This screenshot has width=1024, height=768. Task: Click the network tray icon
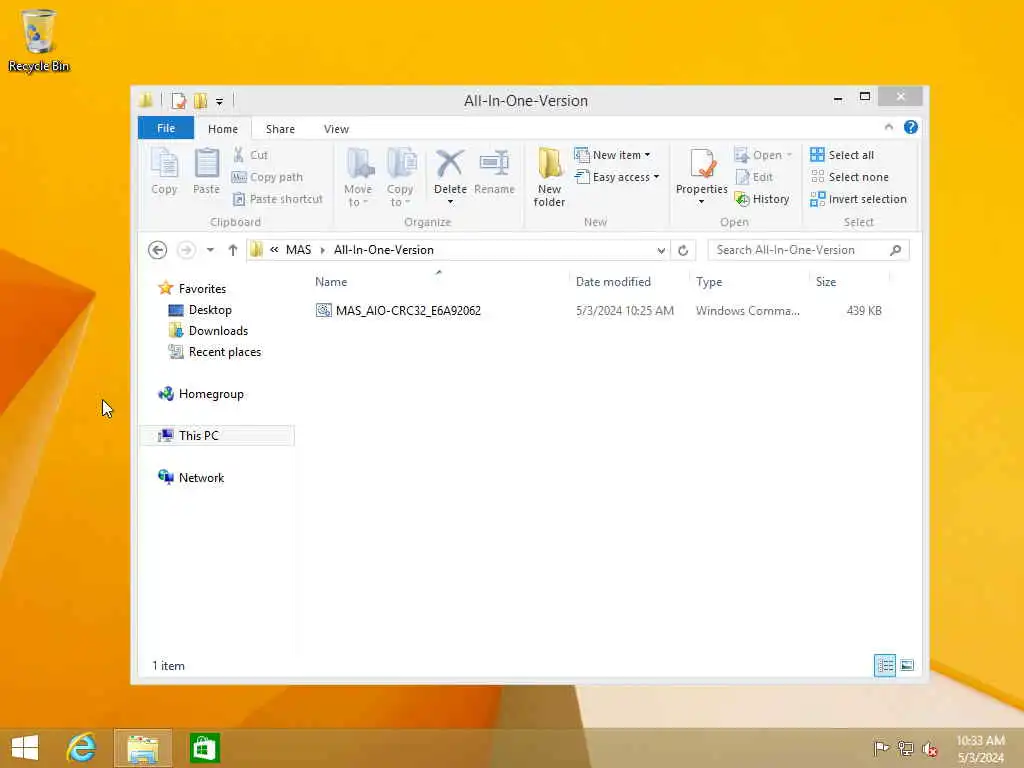905,748
